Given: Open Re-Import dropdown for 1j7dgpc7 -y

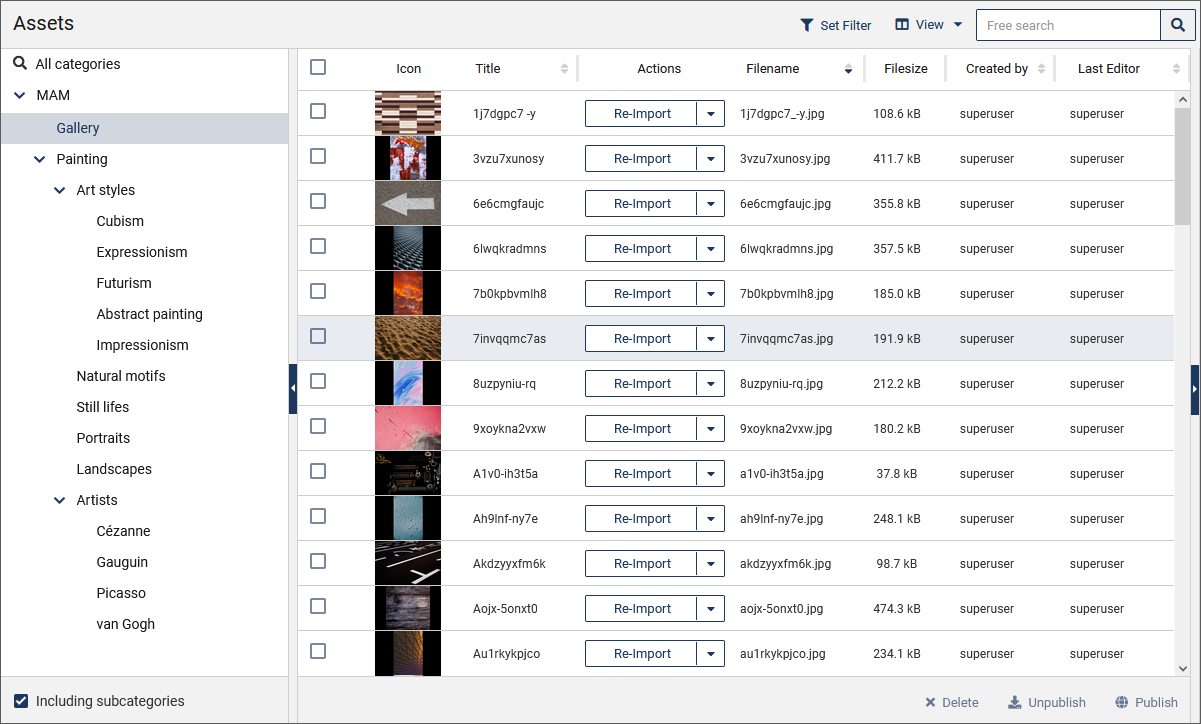Looking at the screenshot, I should [x=711, y=114].
